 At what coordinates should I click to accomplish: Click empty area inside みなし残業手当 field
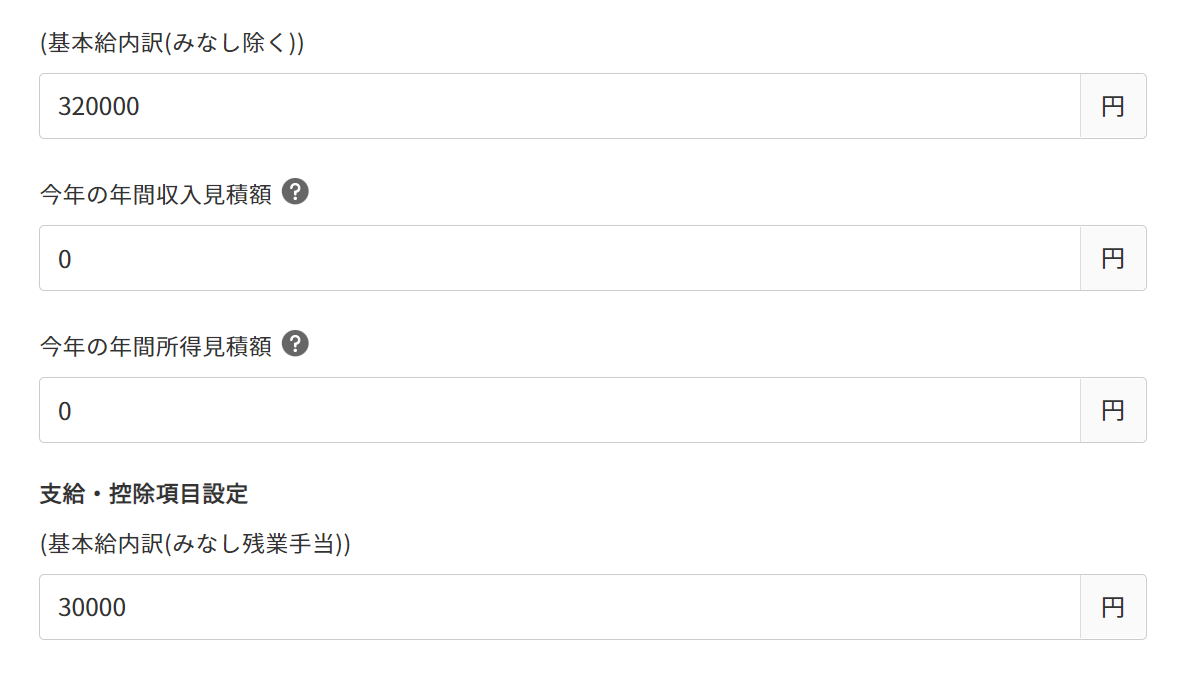[x=602, y=607]
